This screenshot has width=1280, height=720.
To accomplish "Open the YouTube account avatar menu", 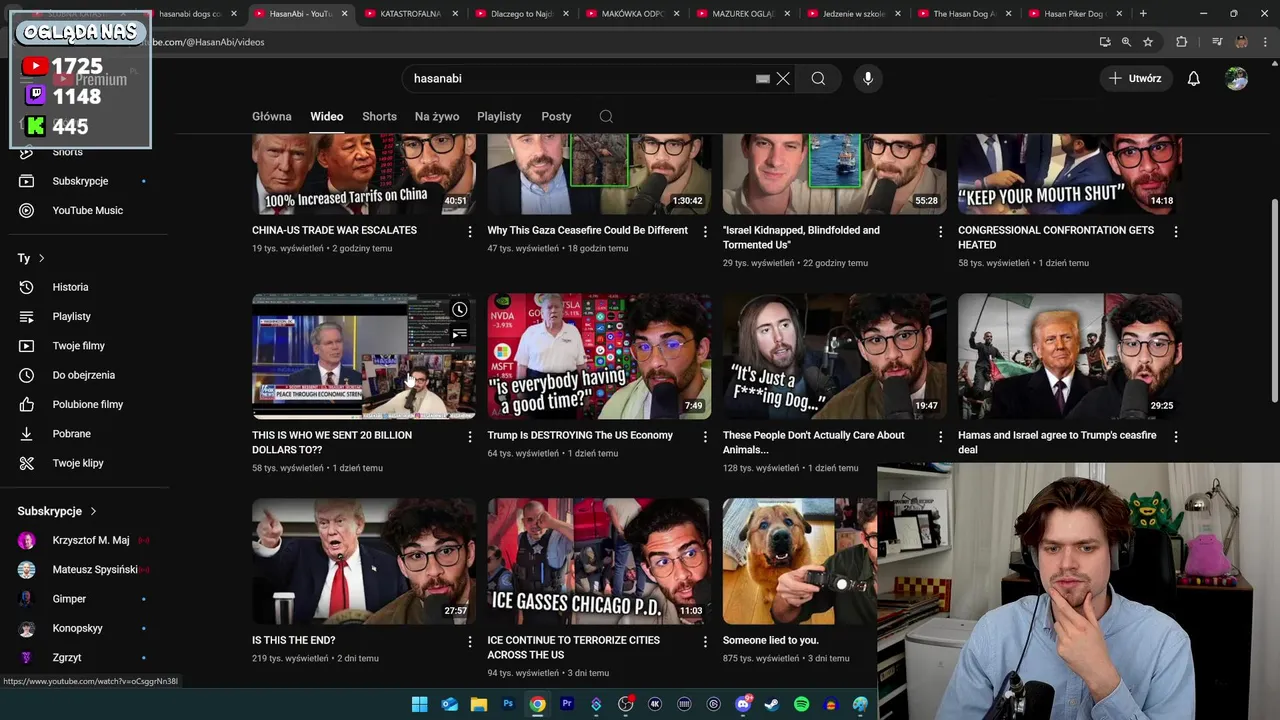I will [1236, 78].
